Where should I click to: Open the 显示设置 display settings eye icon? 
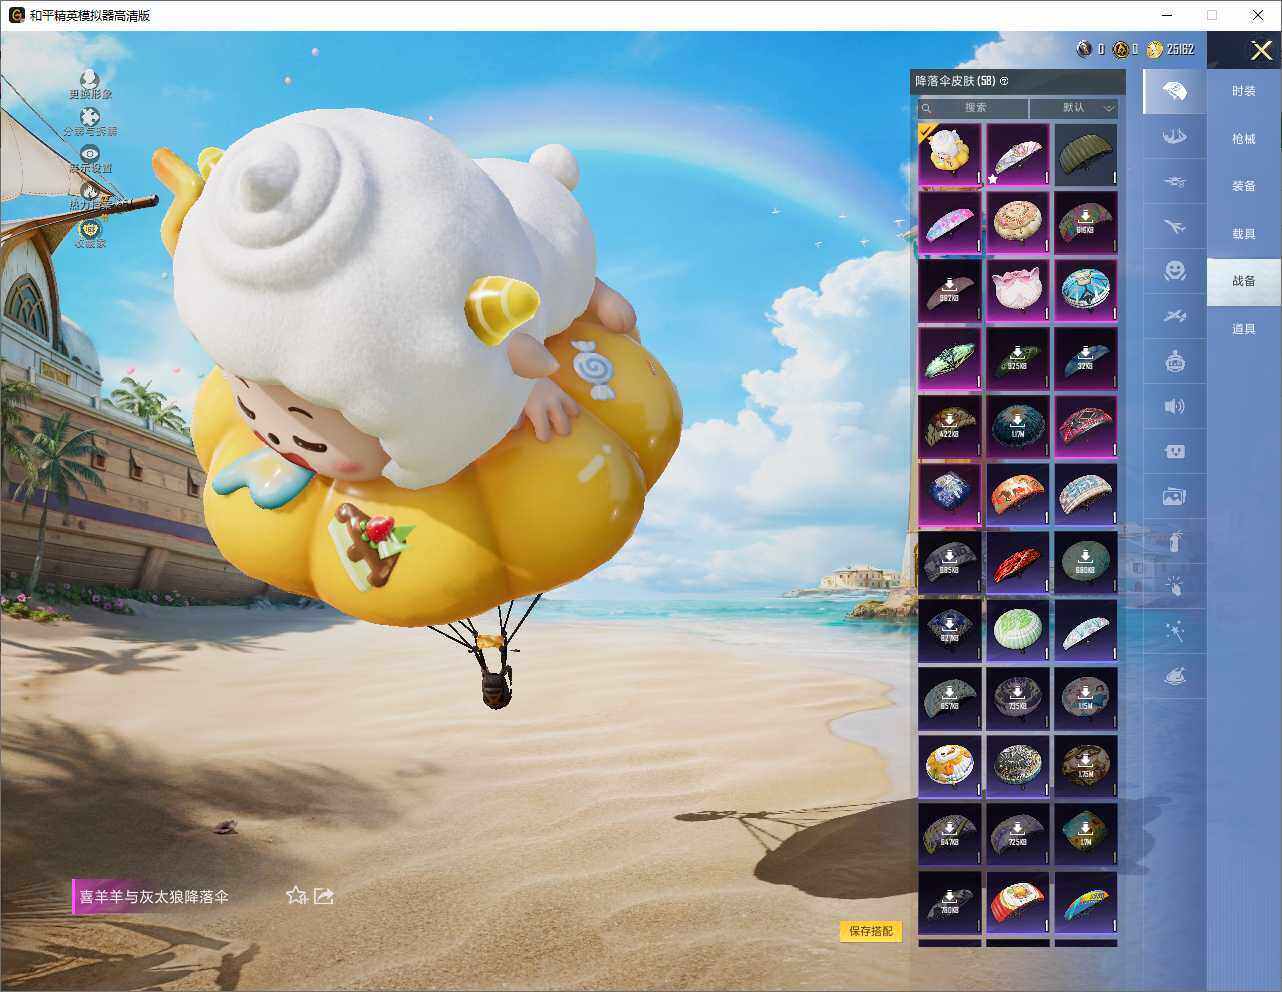[x=90, y=153]
